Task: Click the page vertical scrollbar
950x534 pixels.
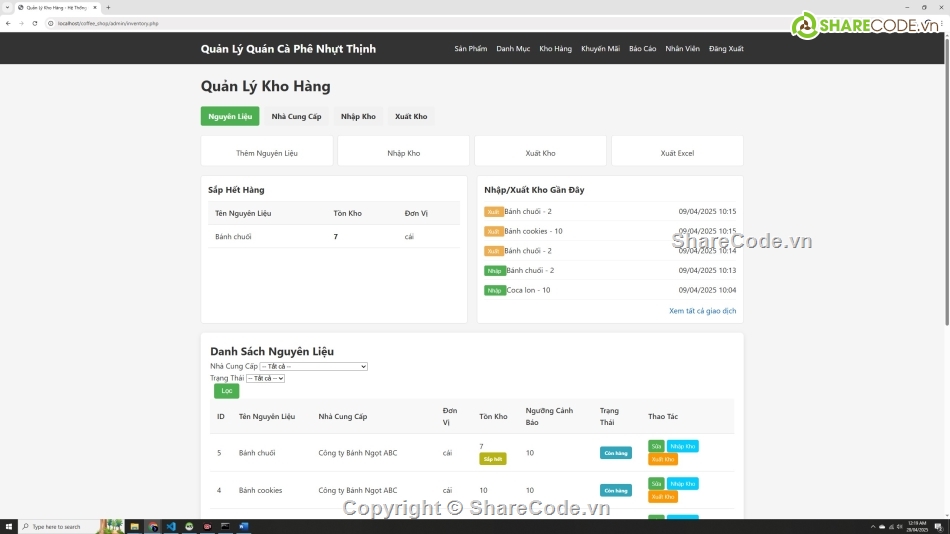Action: (946, 182)
